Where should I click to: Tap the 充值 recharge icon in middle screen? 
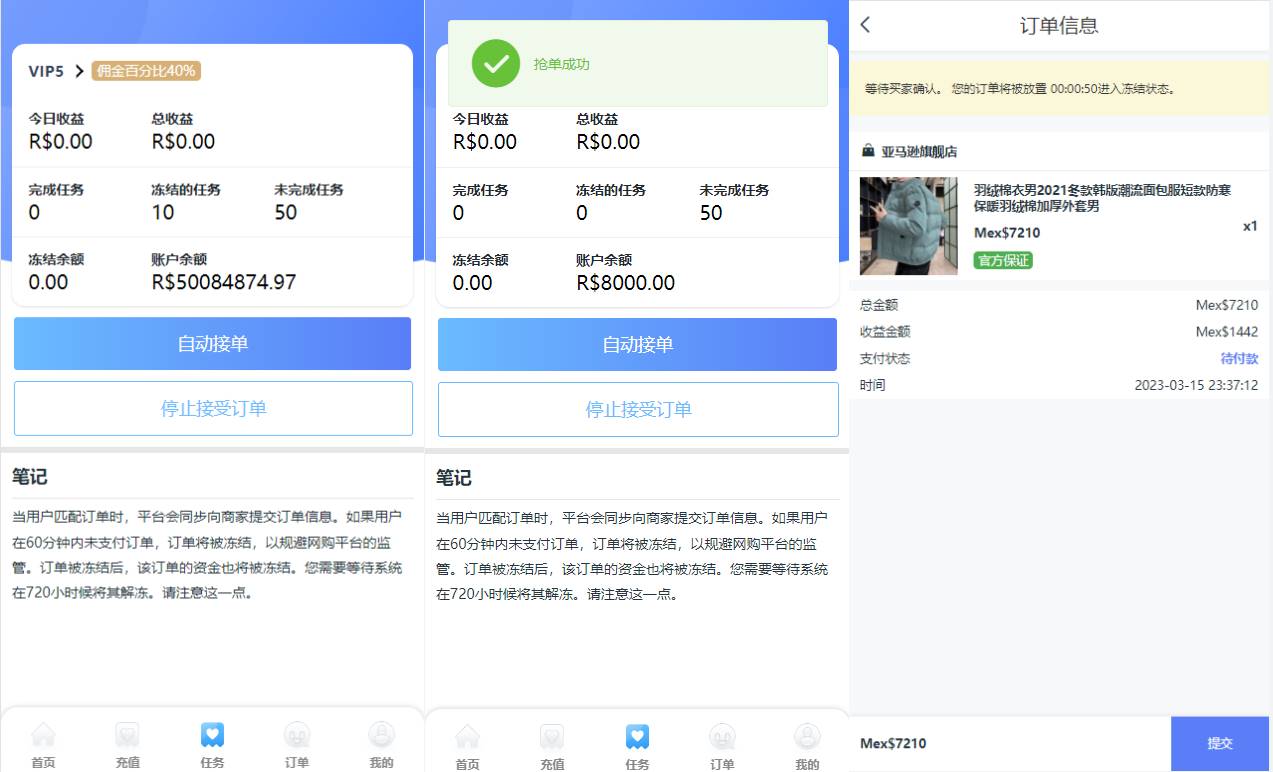(x=552, y=738)
